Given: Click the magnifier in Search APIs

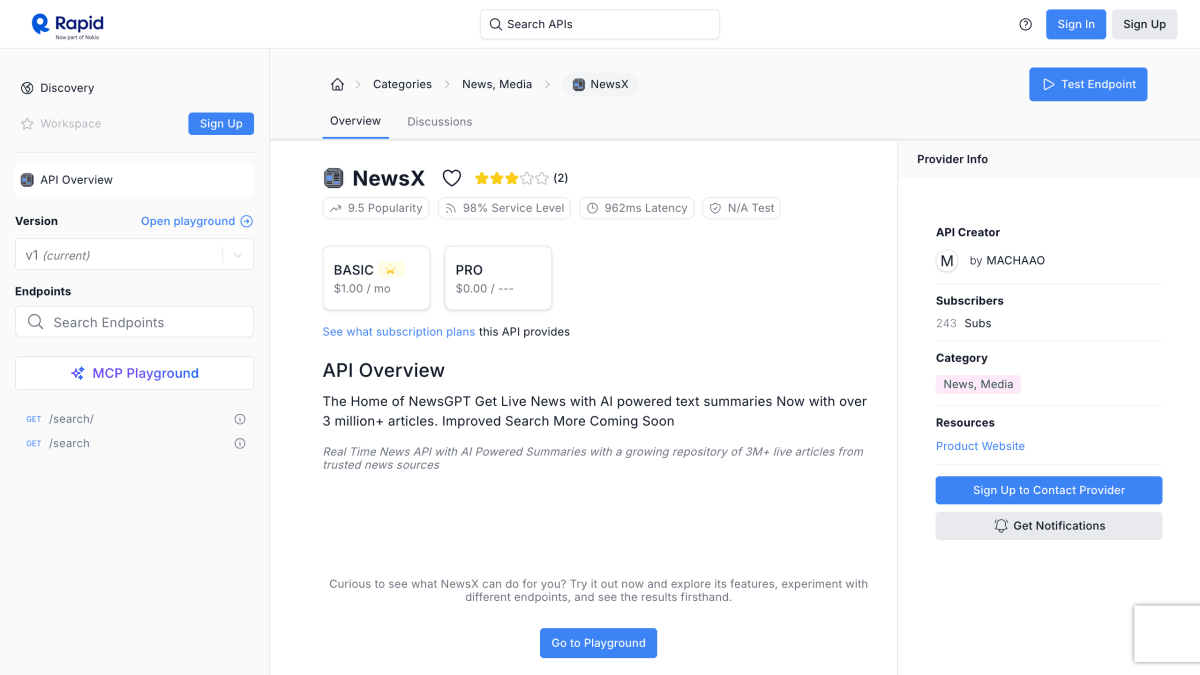Looking at the screenshot, I should point(495,24).
